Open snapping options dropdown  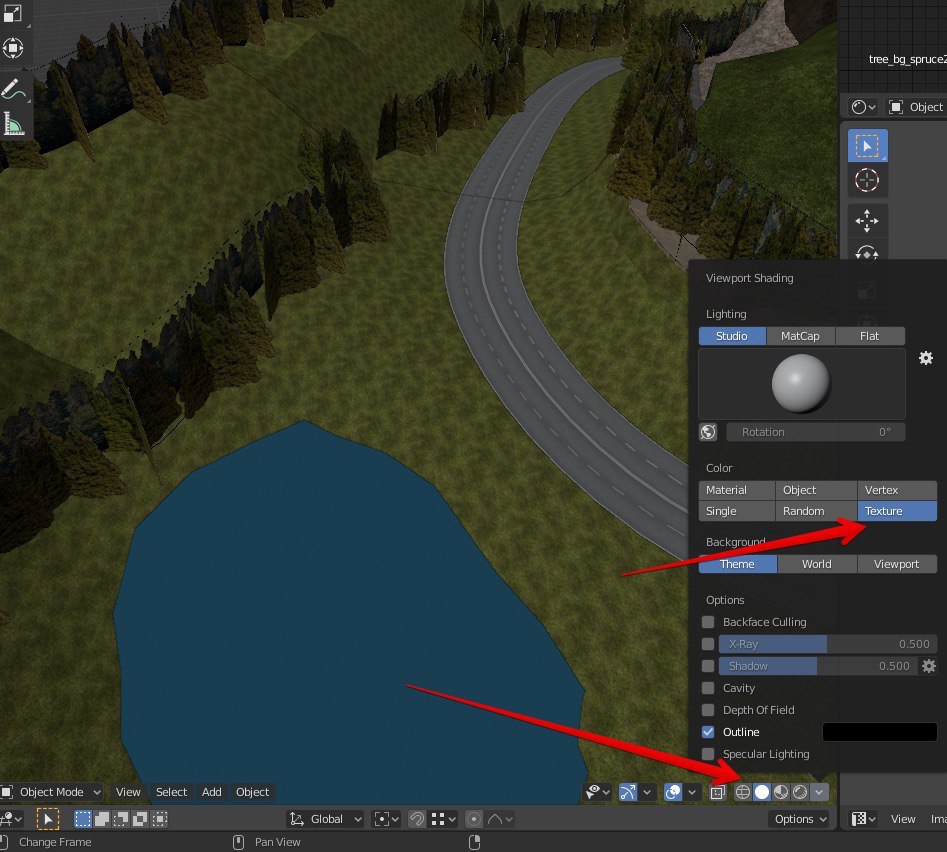click(x=443, y=819)
